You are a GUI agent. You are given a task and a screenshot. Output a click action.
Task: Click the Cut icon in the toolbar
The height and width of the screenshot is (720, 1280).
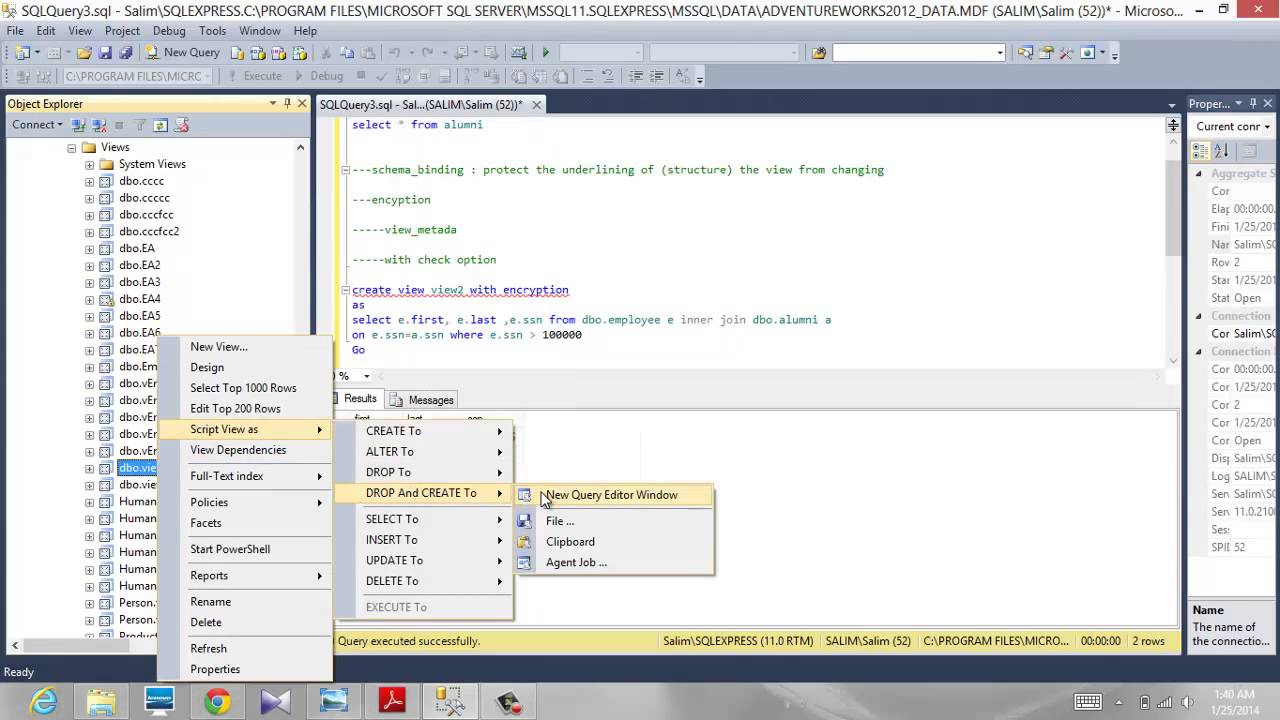click(326, 53)
